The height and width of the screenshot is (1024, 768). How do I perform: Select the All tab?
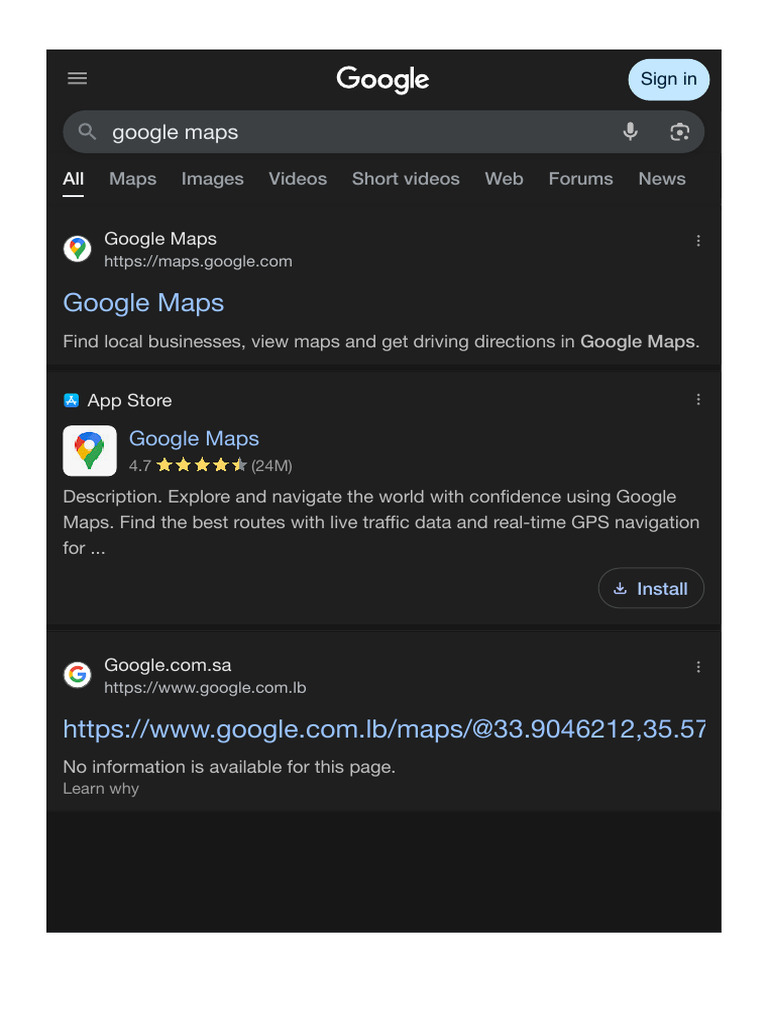73,179
